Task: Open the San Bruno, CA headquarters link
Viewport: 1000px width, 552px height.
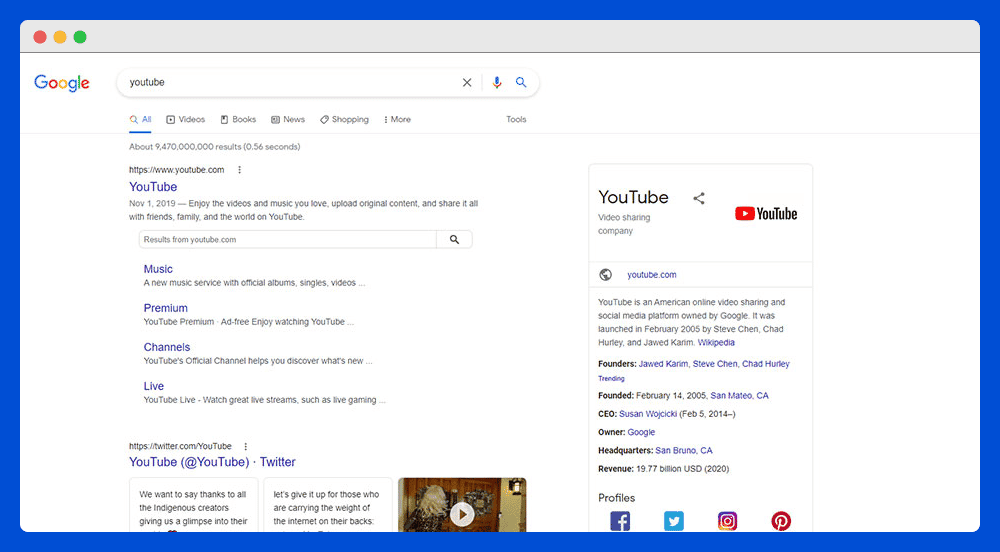Action: pyautogui.click(x=684, y=451)
